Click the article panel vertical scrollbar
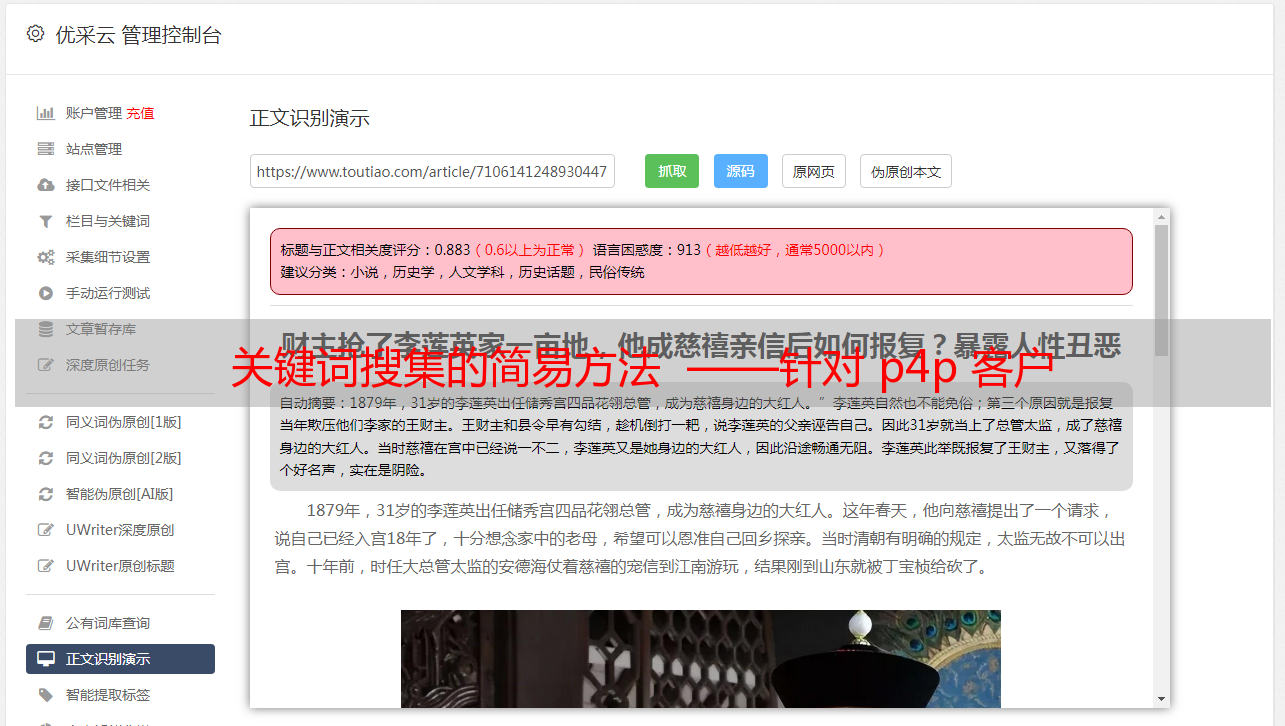 pos(1161,458)
